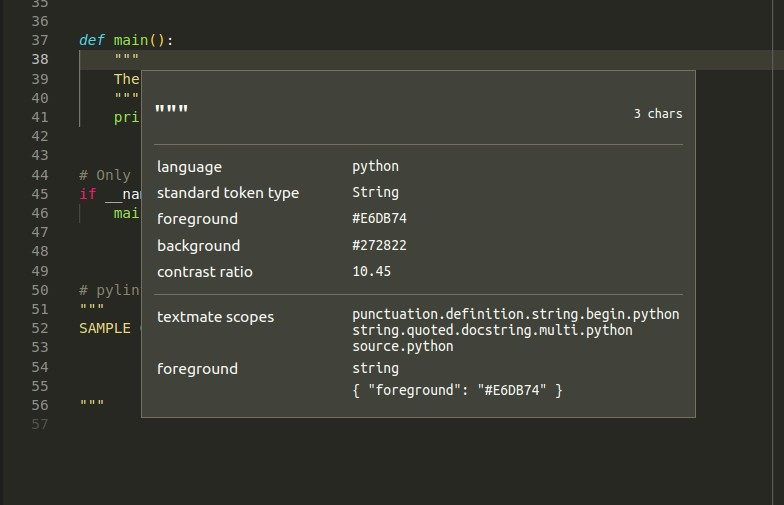This screenshot has height=505, width=784.
Task: Click the string.quoted.docstring.multi.python scope
Action: click(x=492, y=330)
